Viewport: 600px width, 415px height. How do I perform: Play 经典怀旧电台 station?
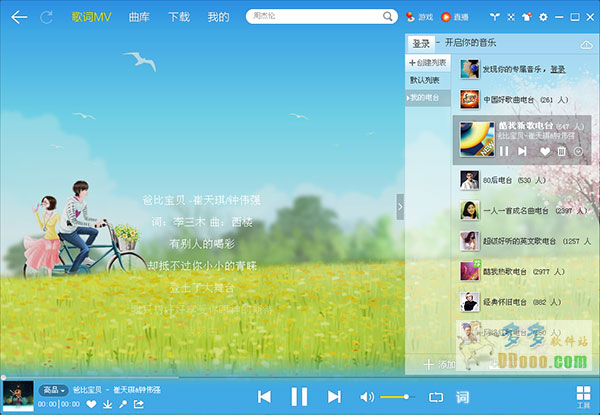pyautogui.click(x=523, y=302)
